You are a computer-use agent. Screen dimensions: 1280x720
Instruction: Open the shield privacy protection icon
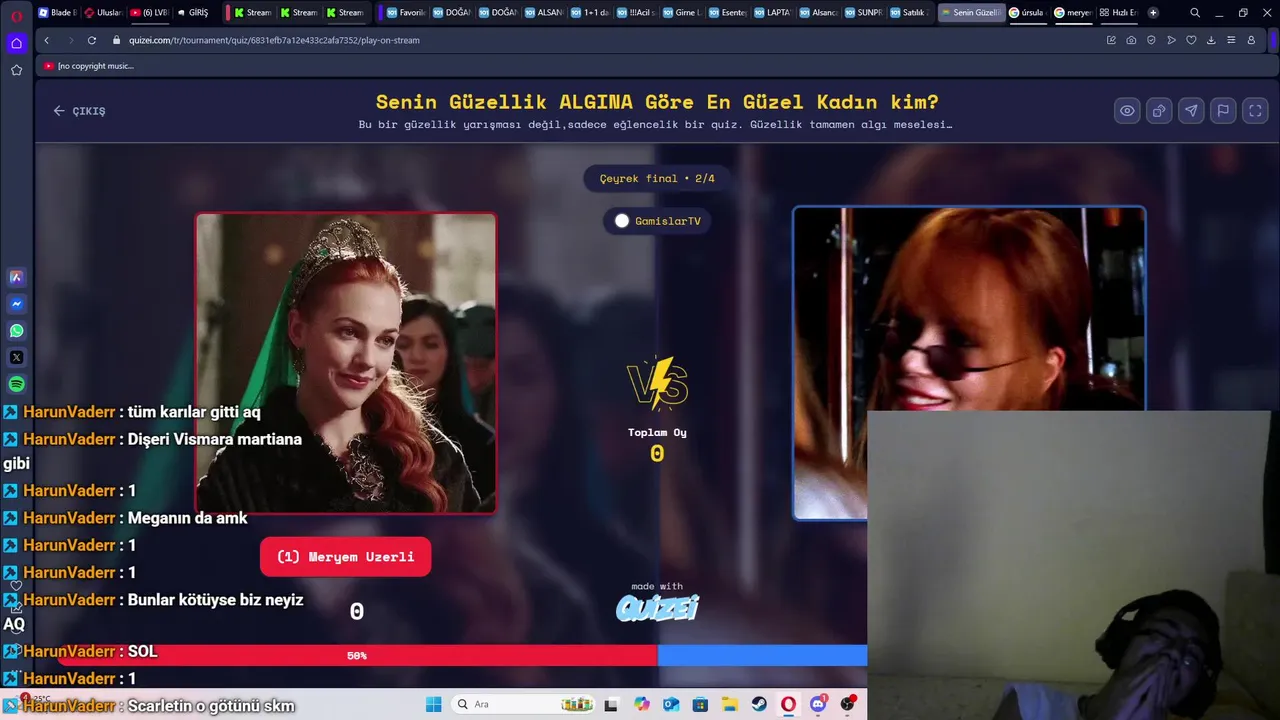click(x=1151, y=40)
